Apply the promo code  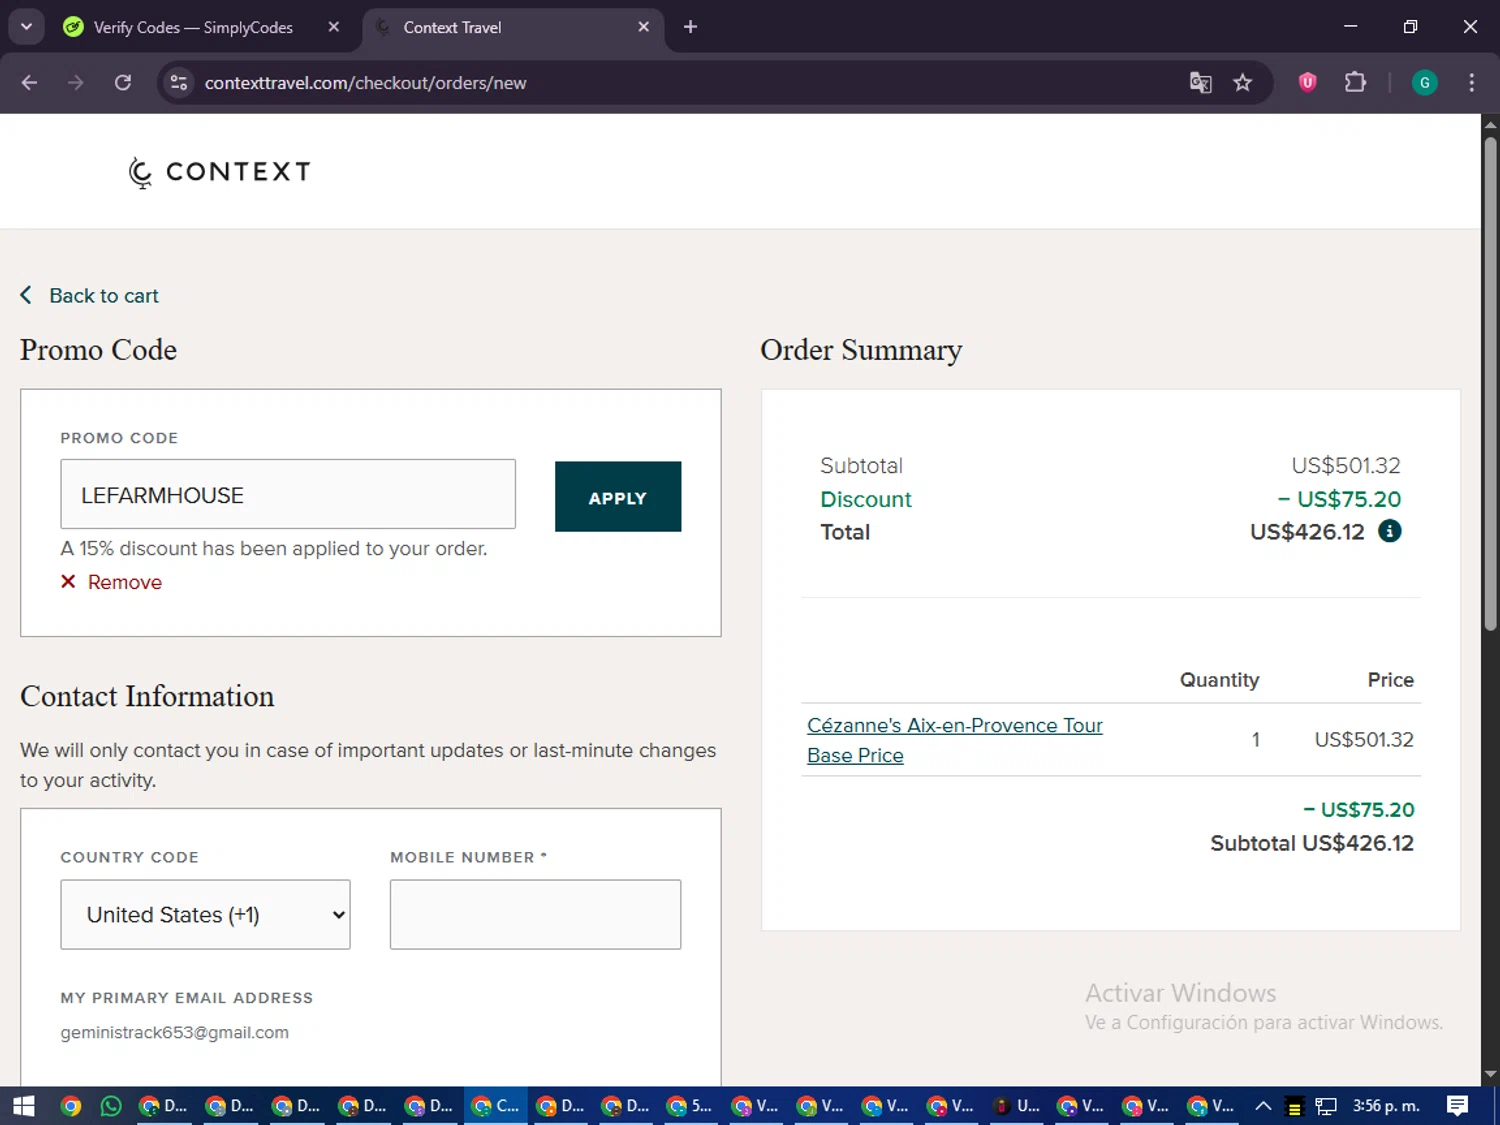pyautogui.click(x=618, y=497)
